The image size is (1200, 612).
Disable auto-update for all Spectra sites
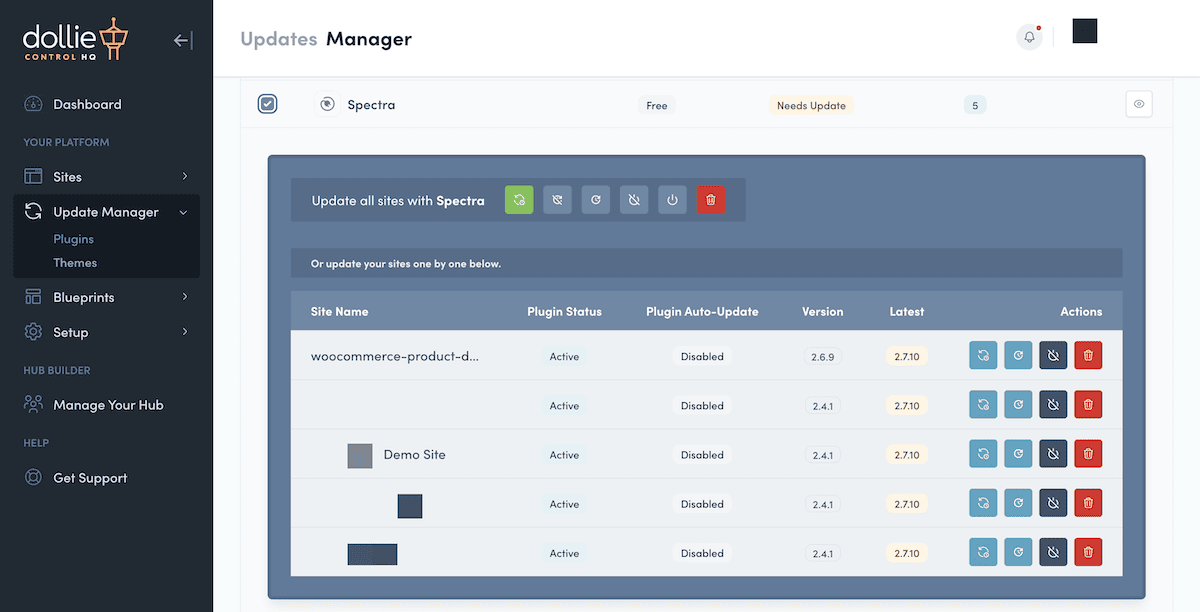tap(558, 200)
